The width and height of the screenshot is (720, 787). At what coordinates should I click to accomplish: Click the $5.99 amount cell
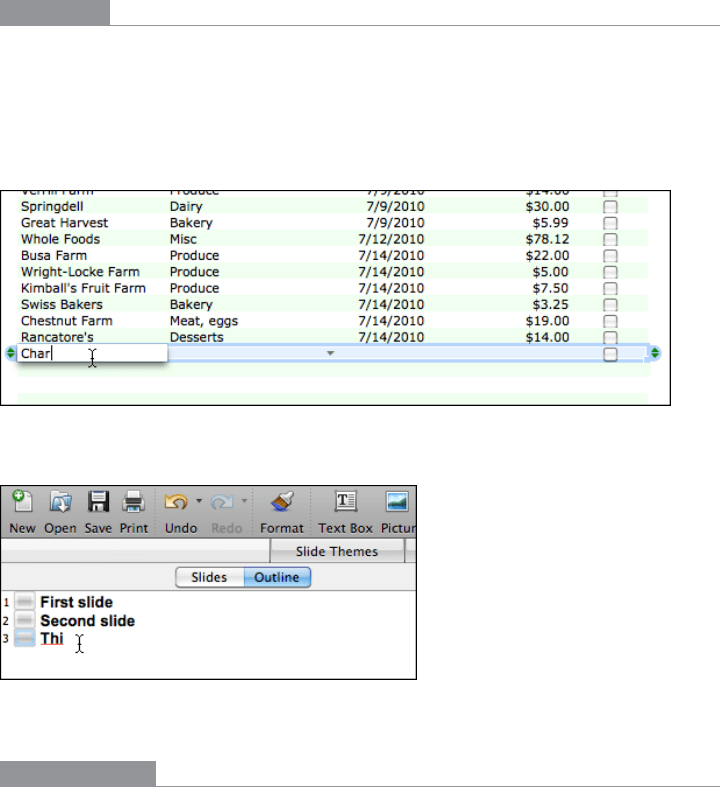click(x=550, y=223)
